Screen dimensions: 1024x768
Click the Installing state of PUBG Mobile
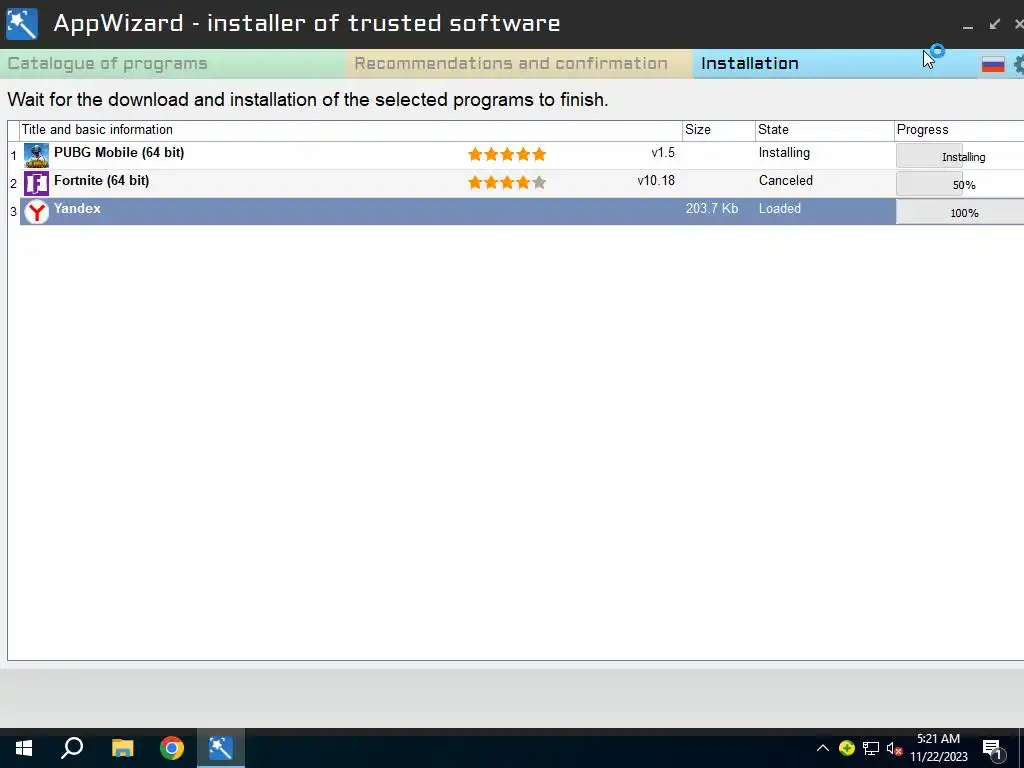tap(784, 153)
